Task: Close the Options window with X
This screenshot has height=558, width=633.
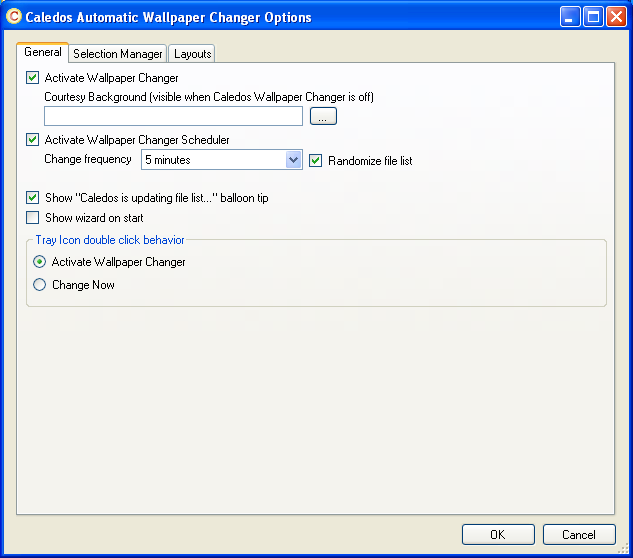Action: point(616,17)
